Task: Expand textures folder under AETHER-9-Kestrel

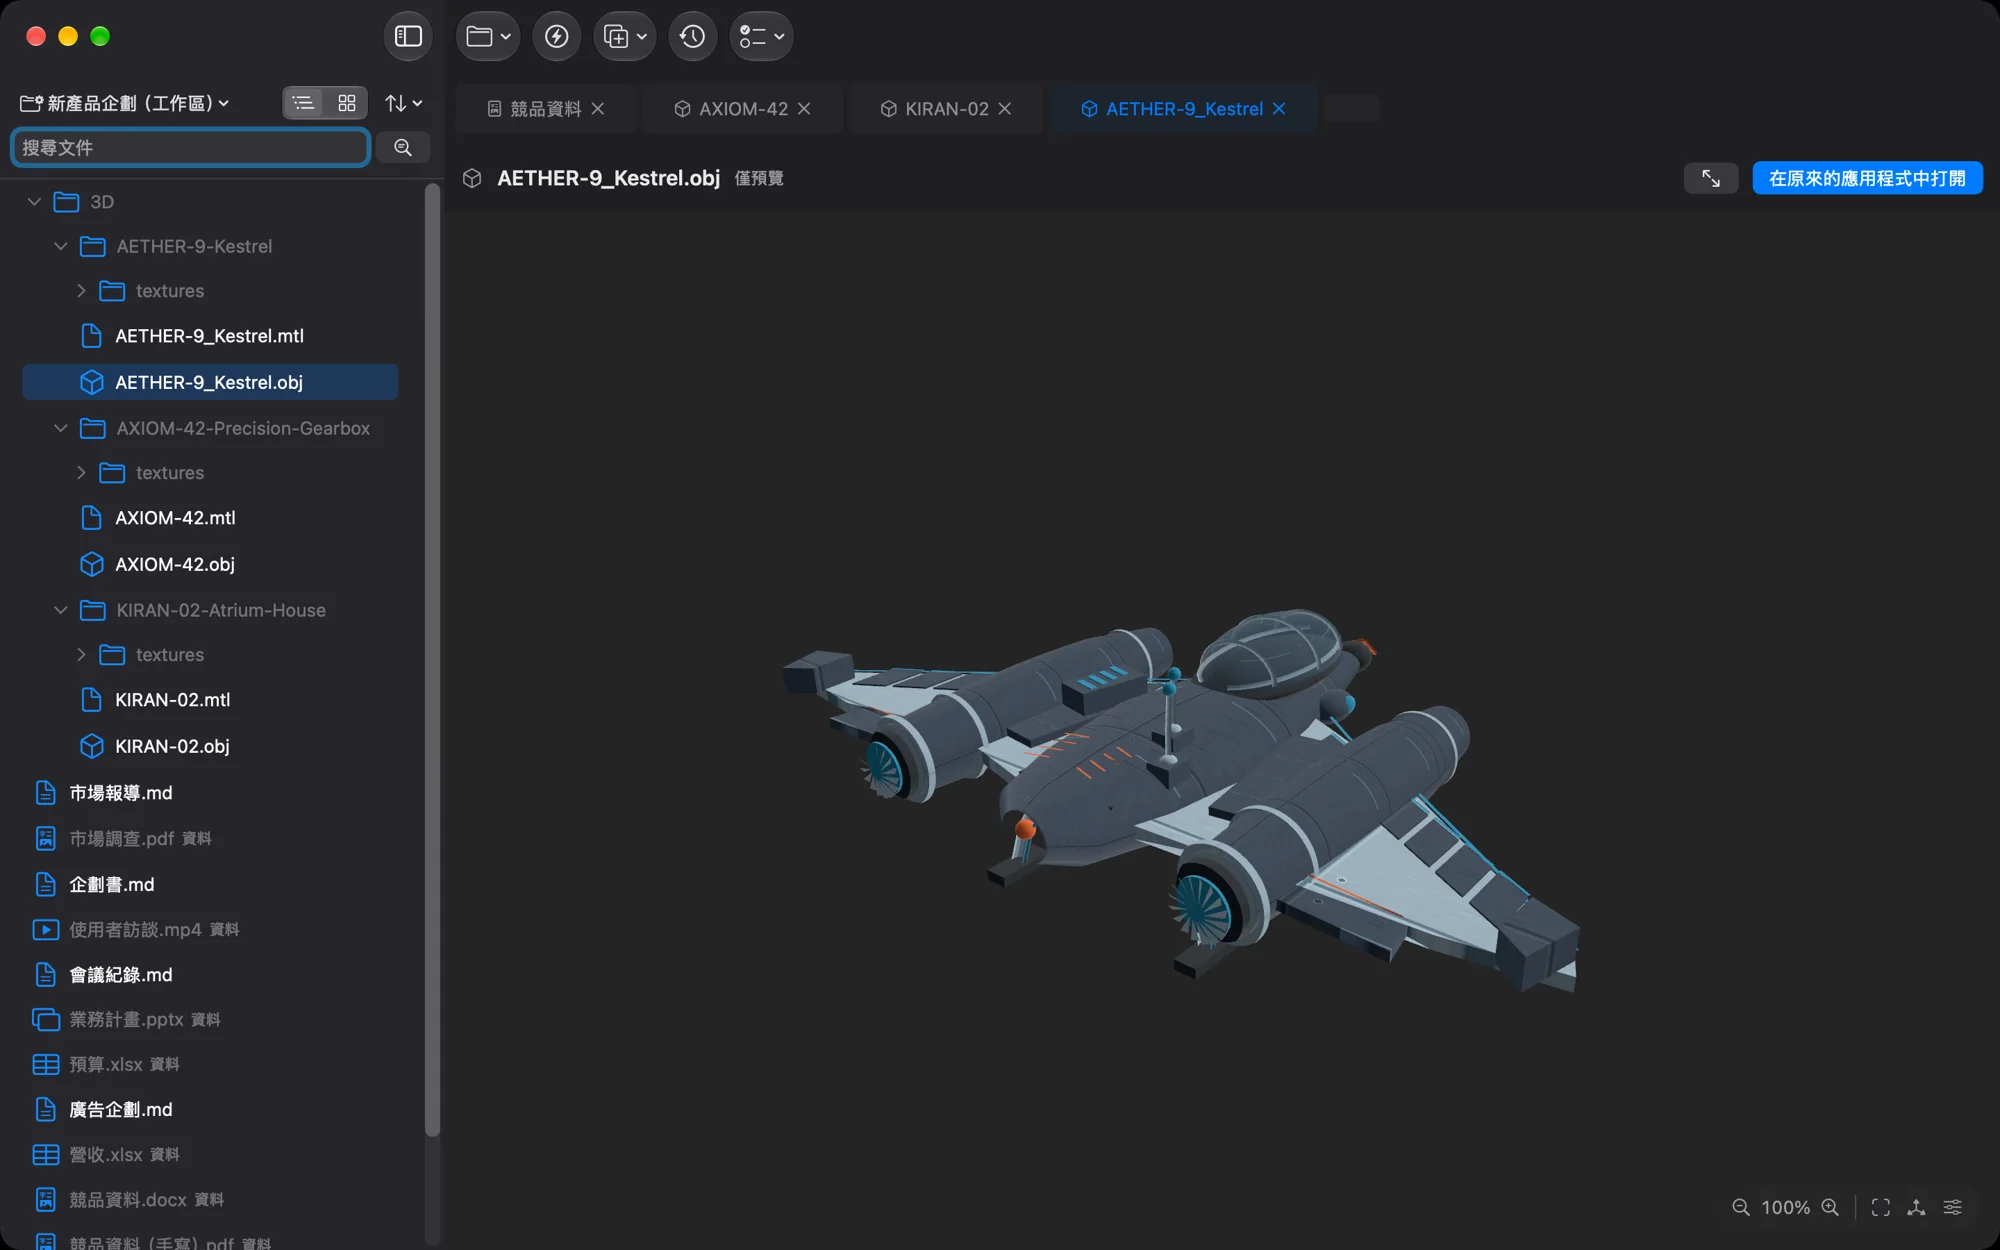Action: pyautogui.click(x=81, y=291)
